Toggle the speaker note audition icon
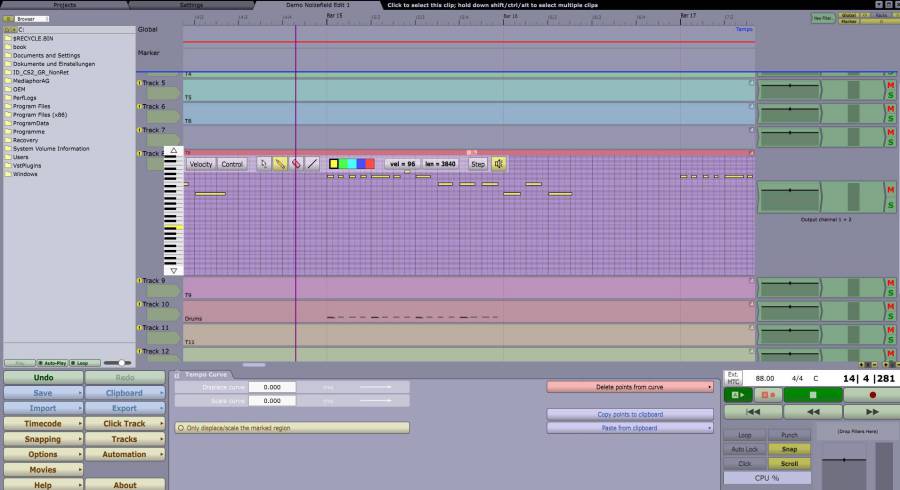This screenshot has width=900, height=490. coord(499,164)
